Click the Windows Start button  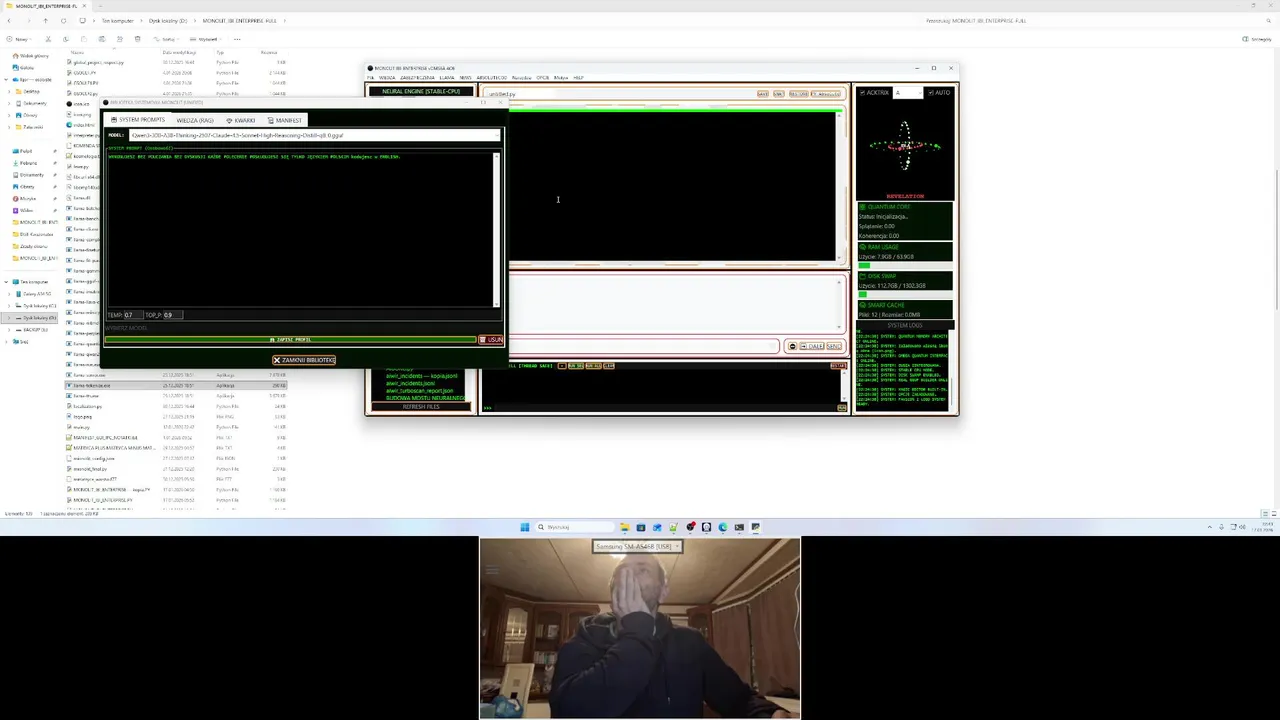coord(524,527)
